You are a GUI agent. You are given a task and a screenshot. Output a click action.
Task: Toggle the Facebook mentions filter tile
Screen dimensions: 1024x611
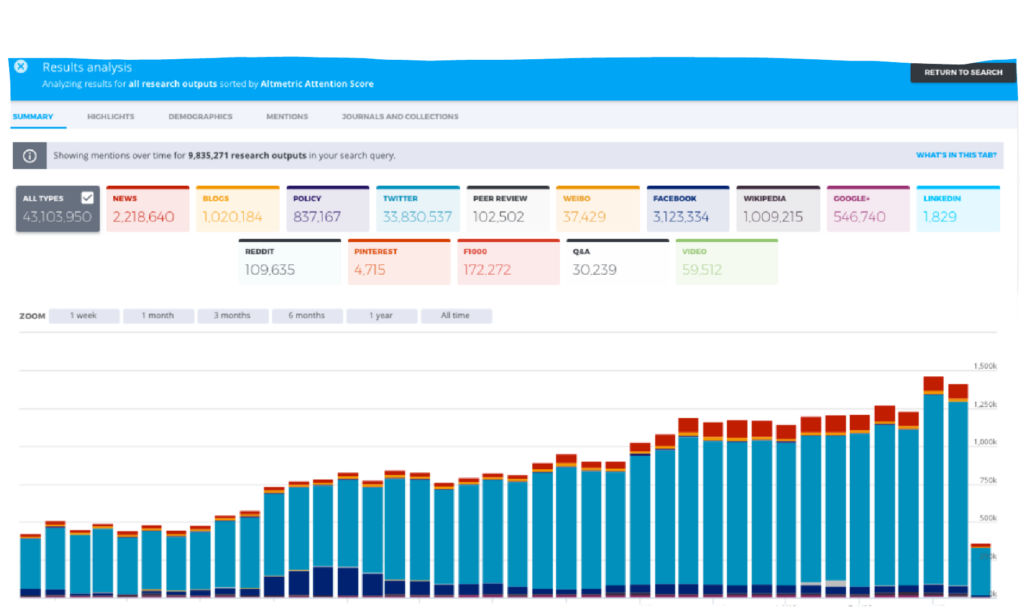click(x=688, y=209)
